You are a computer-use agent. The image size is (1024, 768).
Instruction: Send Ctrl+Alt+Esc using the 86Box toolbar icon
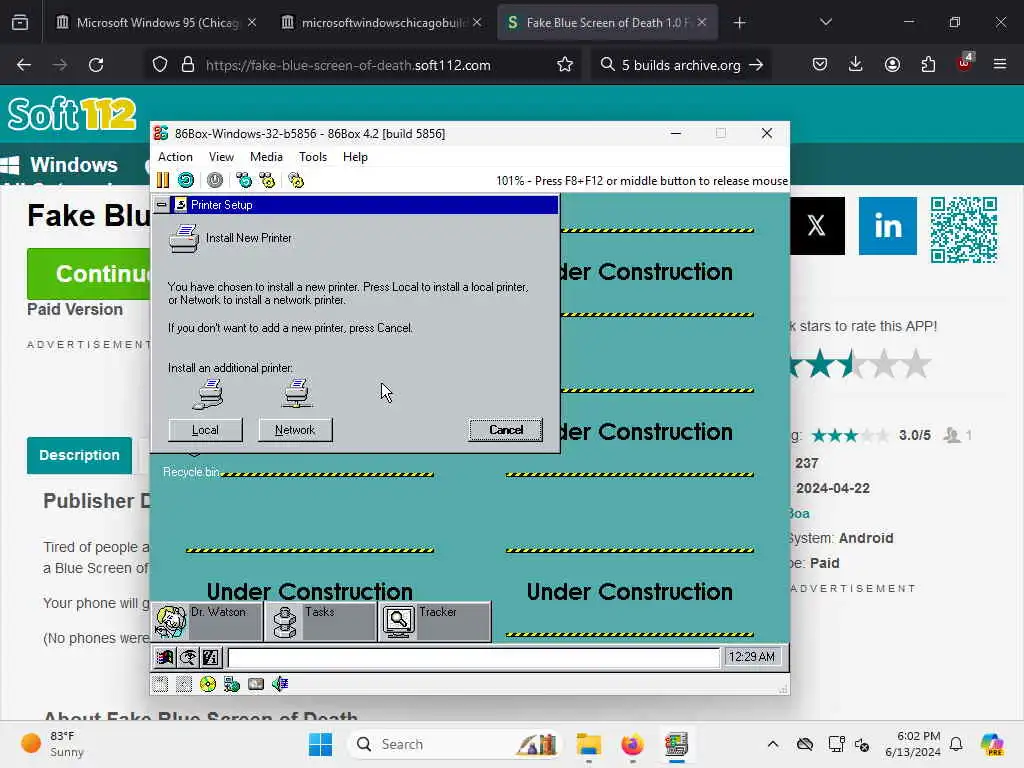point(267,180)
